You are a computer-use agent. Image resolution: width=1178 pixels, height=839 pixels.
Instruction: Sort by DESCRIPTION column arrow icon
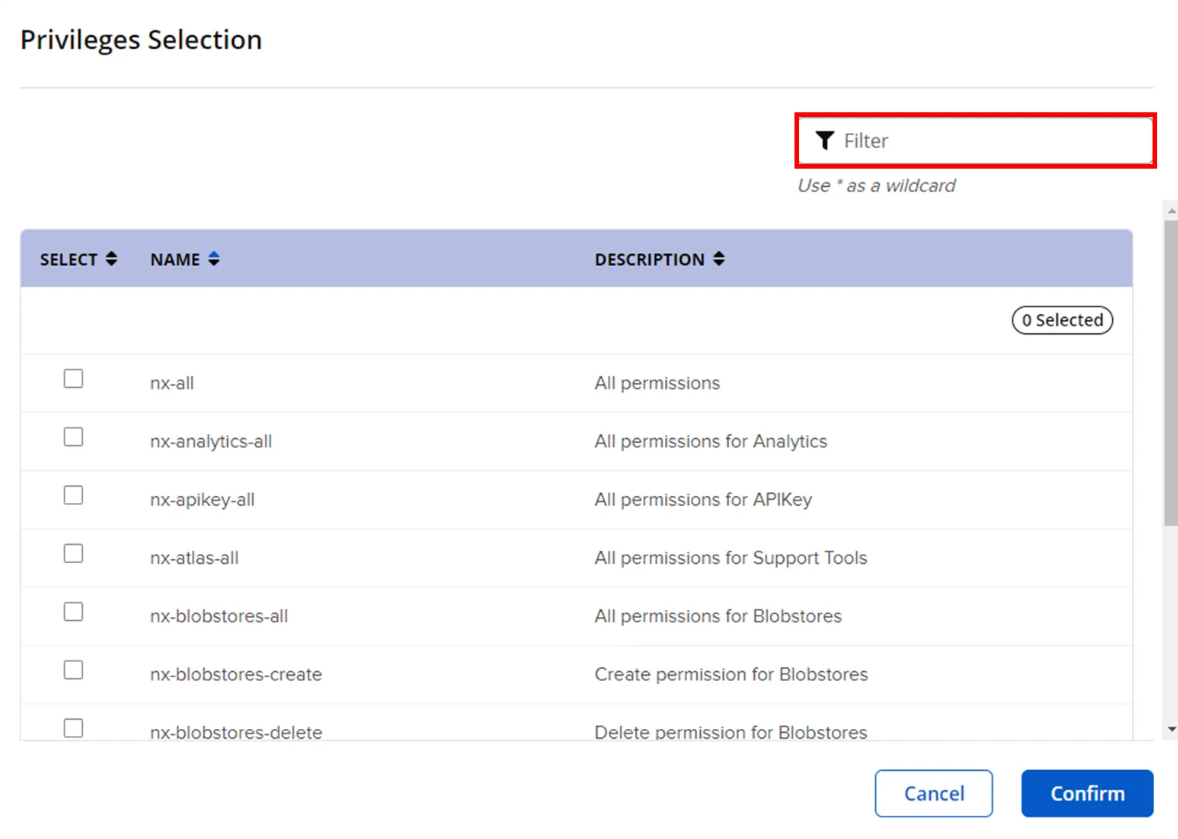coord(719,259)
